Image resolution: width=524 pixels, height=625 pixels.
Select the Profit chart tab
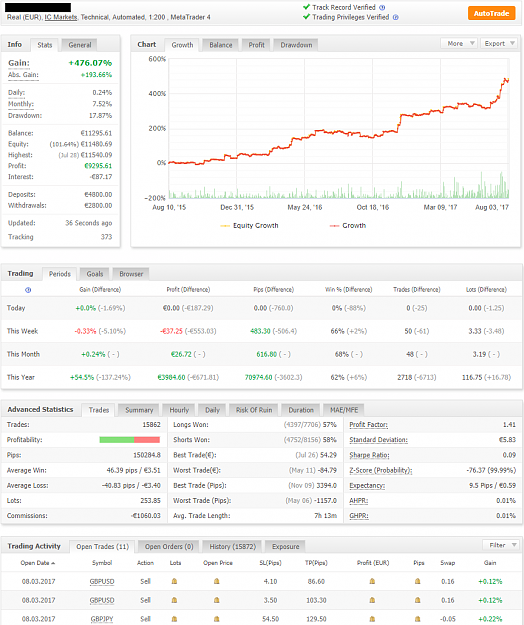point(256,45)
